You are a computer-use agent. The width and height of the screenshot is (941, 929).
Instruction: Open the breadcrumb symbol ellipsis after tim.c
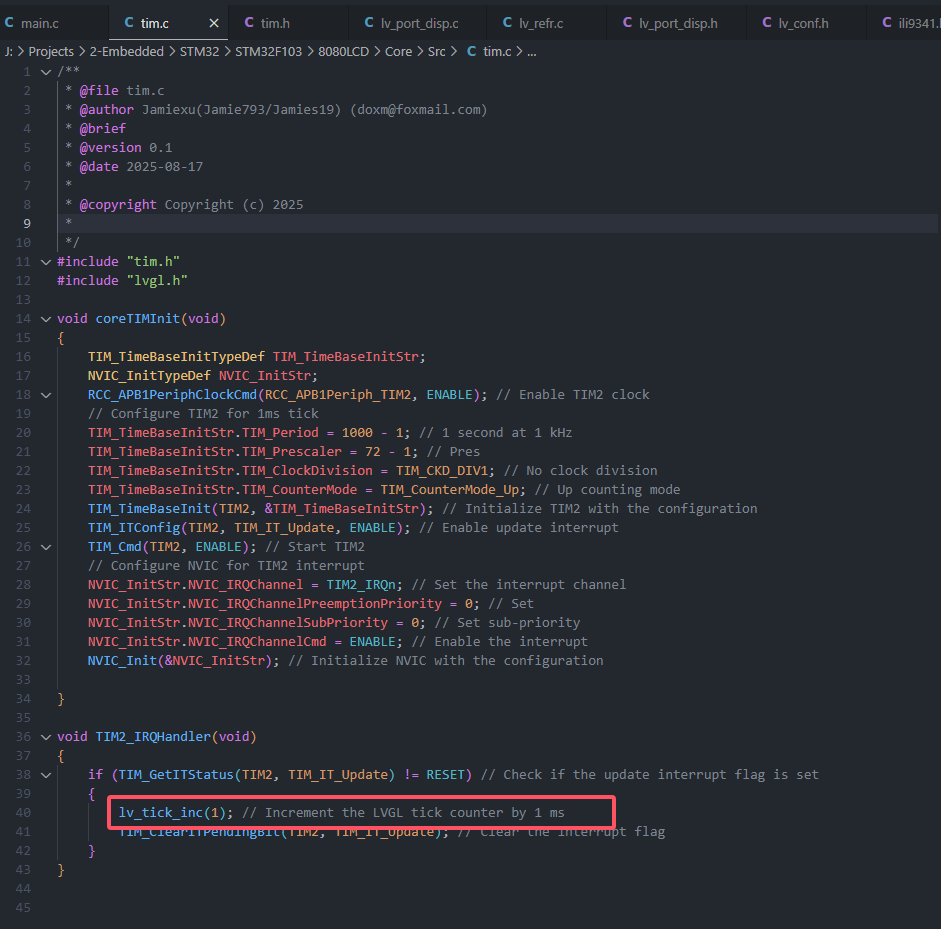(x=532, y=52)
